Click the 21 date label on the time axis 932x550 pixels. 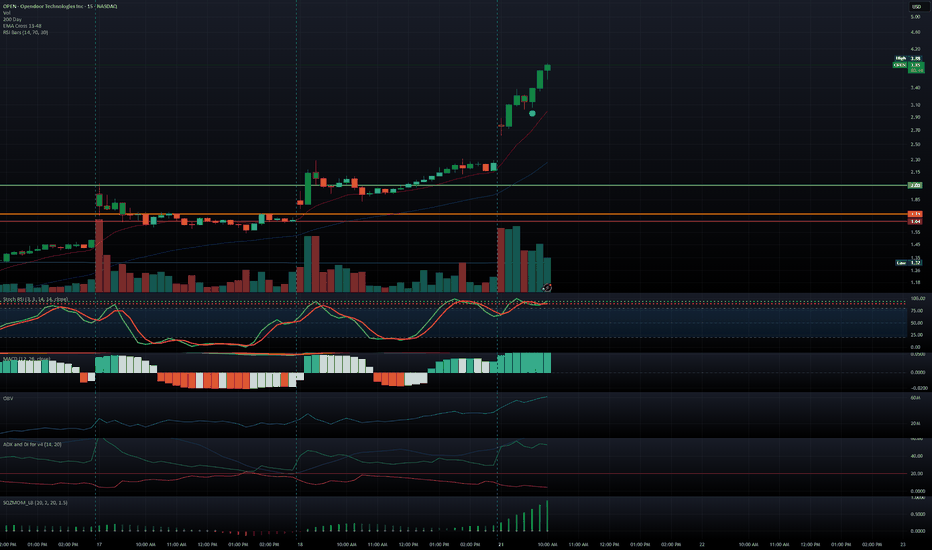point(501,544)
